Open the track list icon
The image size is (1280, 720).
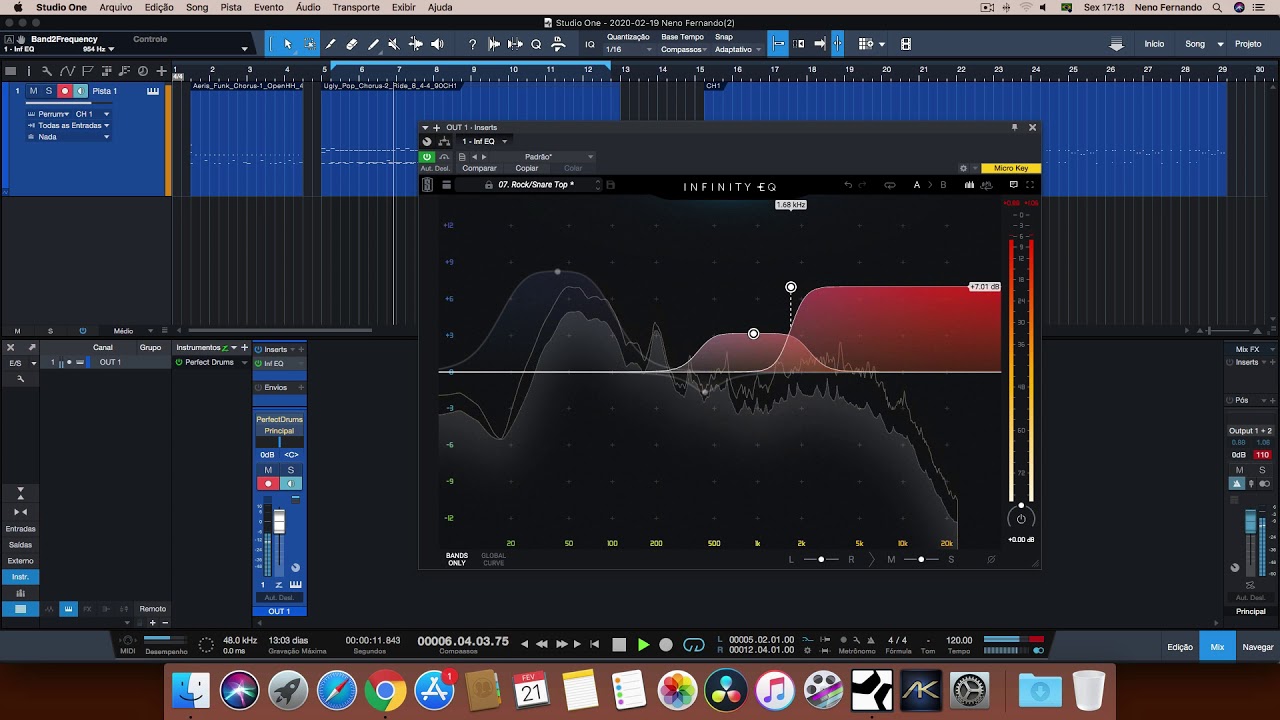pos(11,71)
